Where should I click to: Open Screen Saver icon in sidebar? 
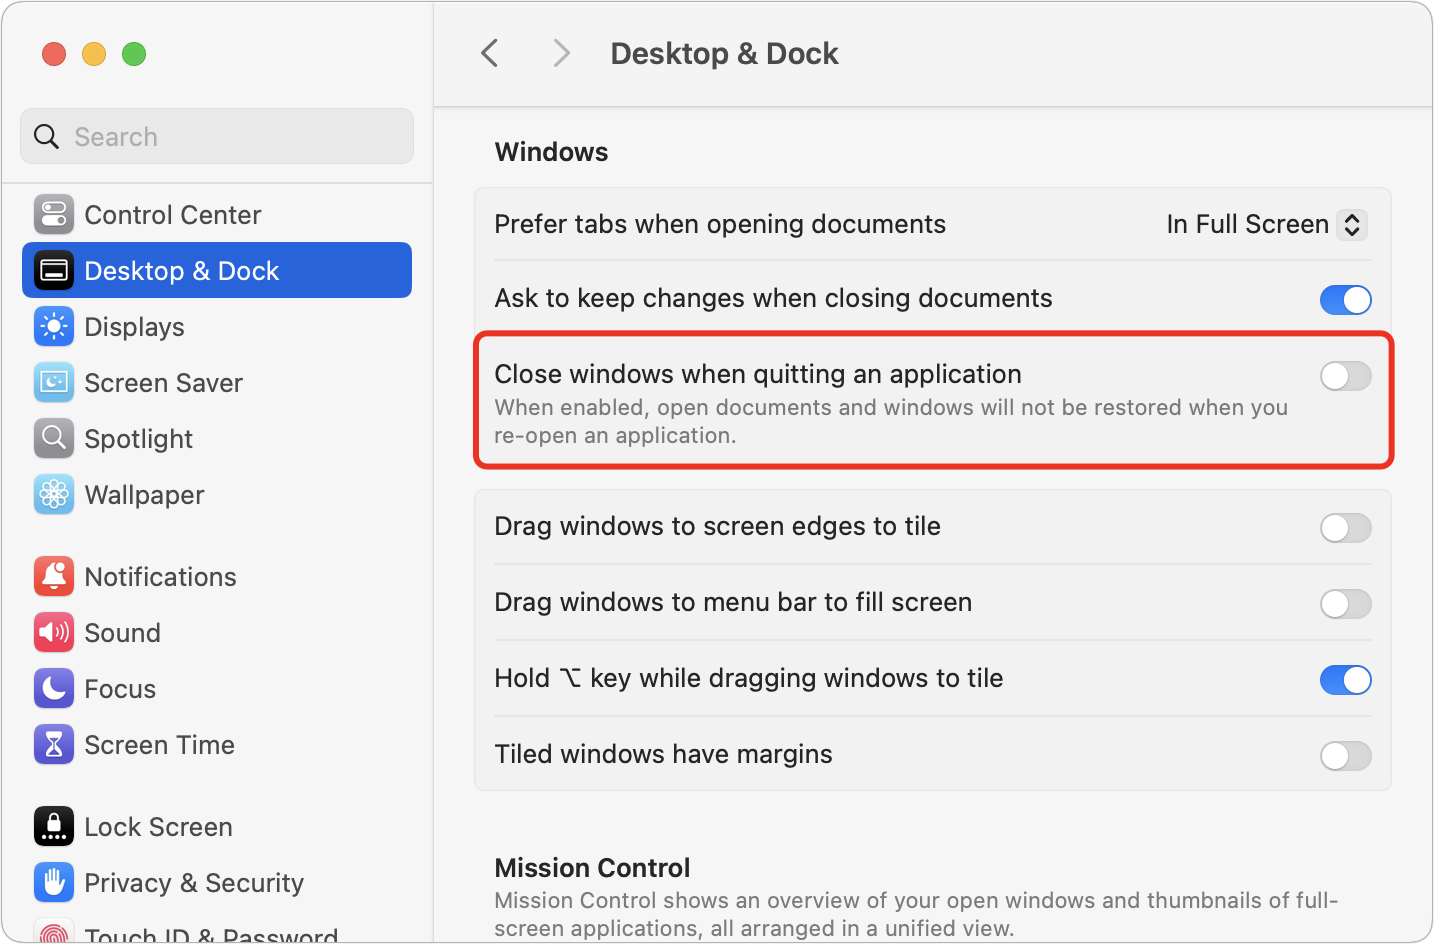pyautogui.click(x=54, y=383)
